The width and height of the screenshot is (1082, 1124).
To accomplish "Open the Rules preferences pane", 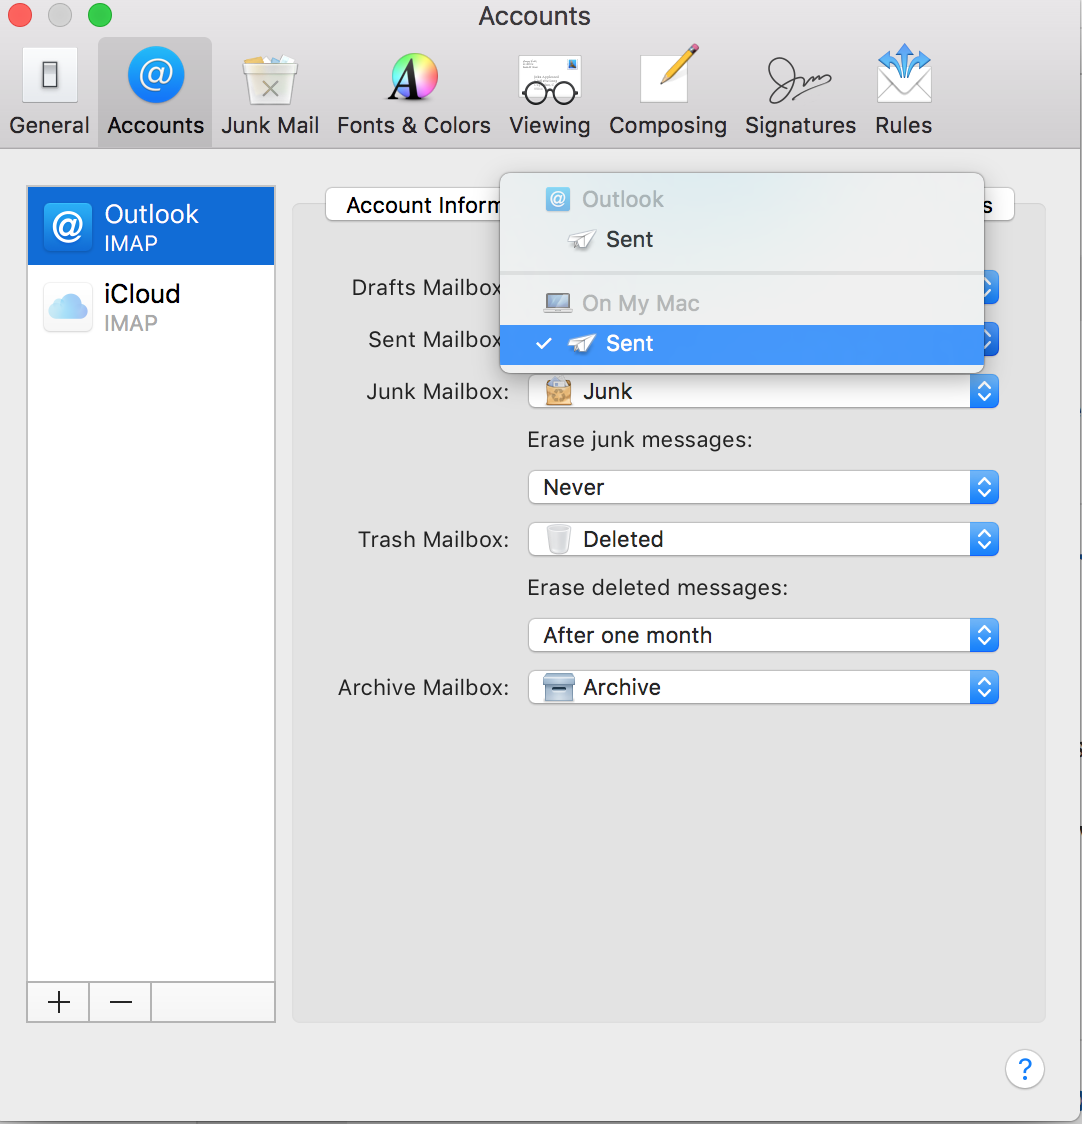I will click(903, 92).
